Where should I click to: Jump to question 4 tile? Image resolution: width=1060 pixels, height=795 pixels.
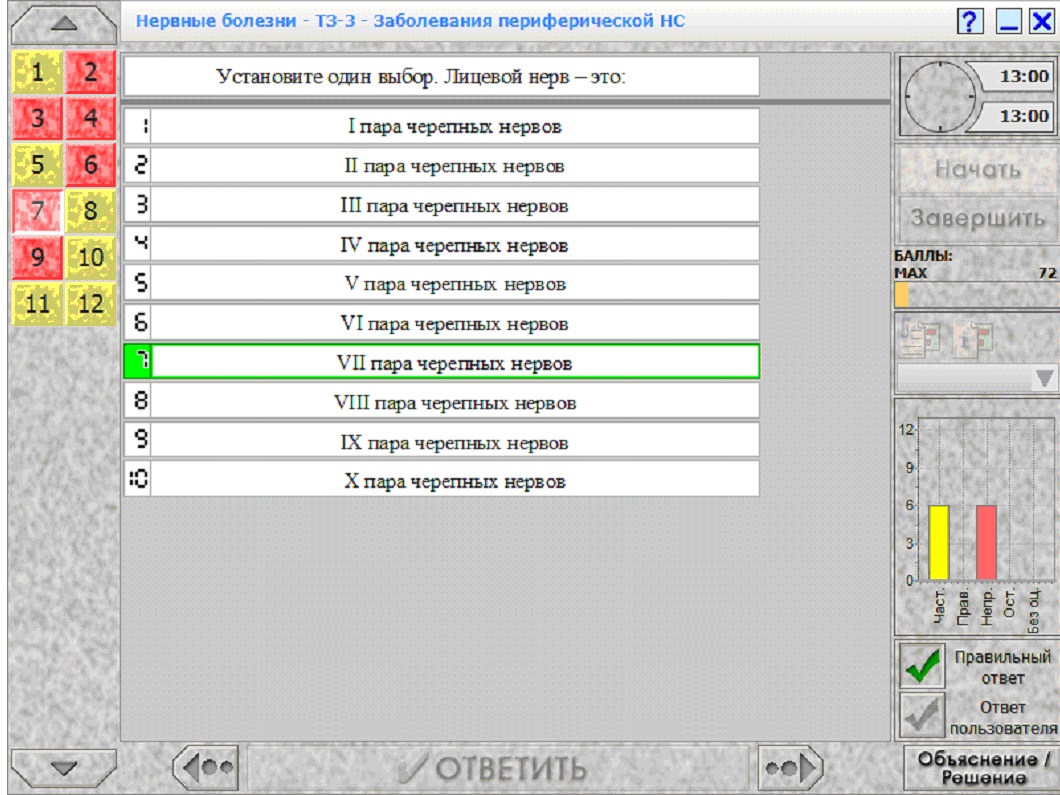coord(91,118)
